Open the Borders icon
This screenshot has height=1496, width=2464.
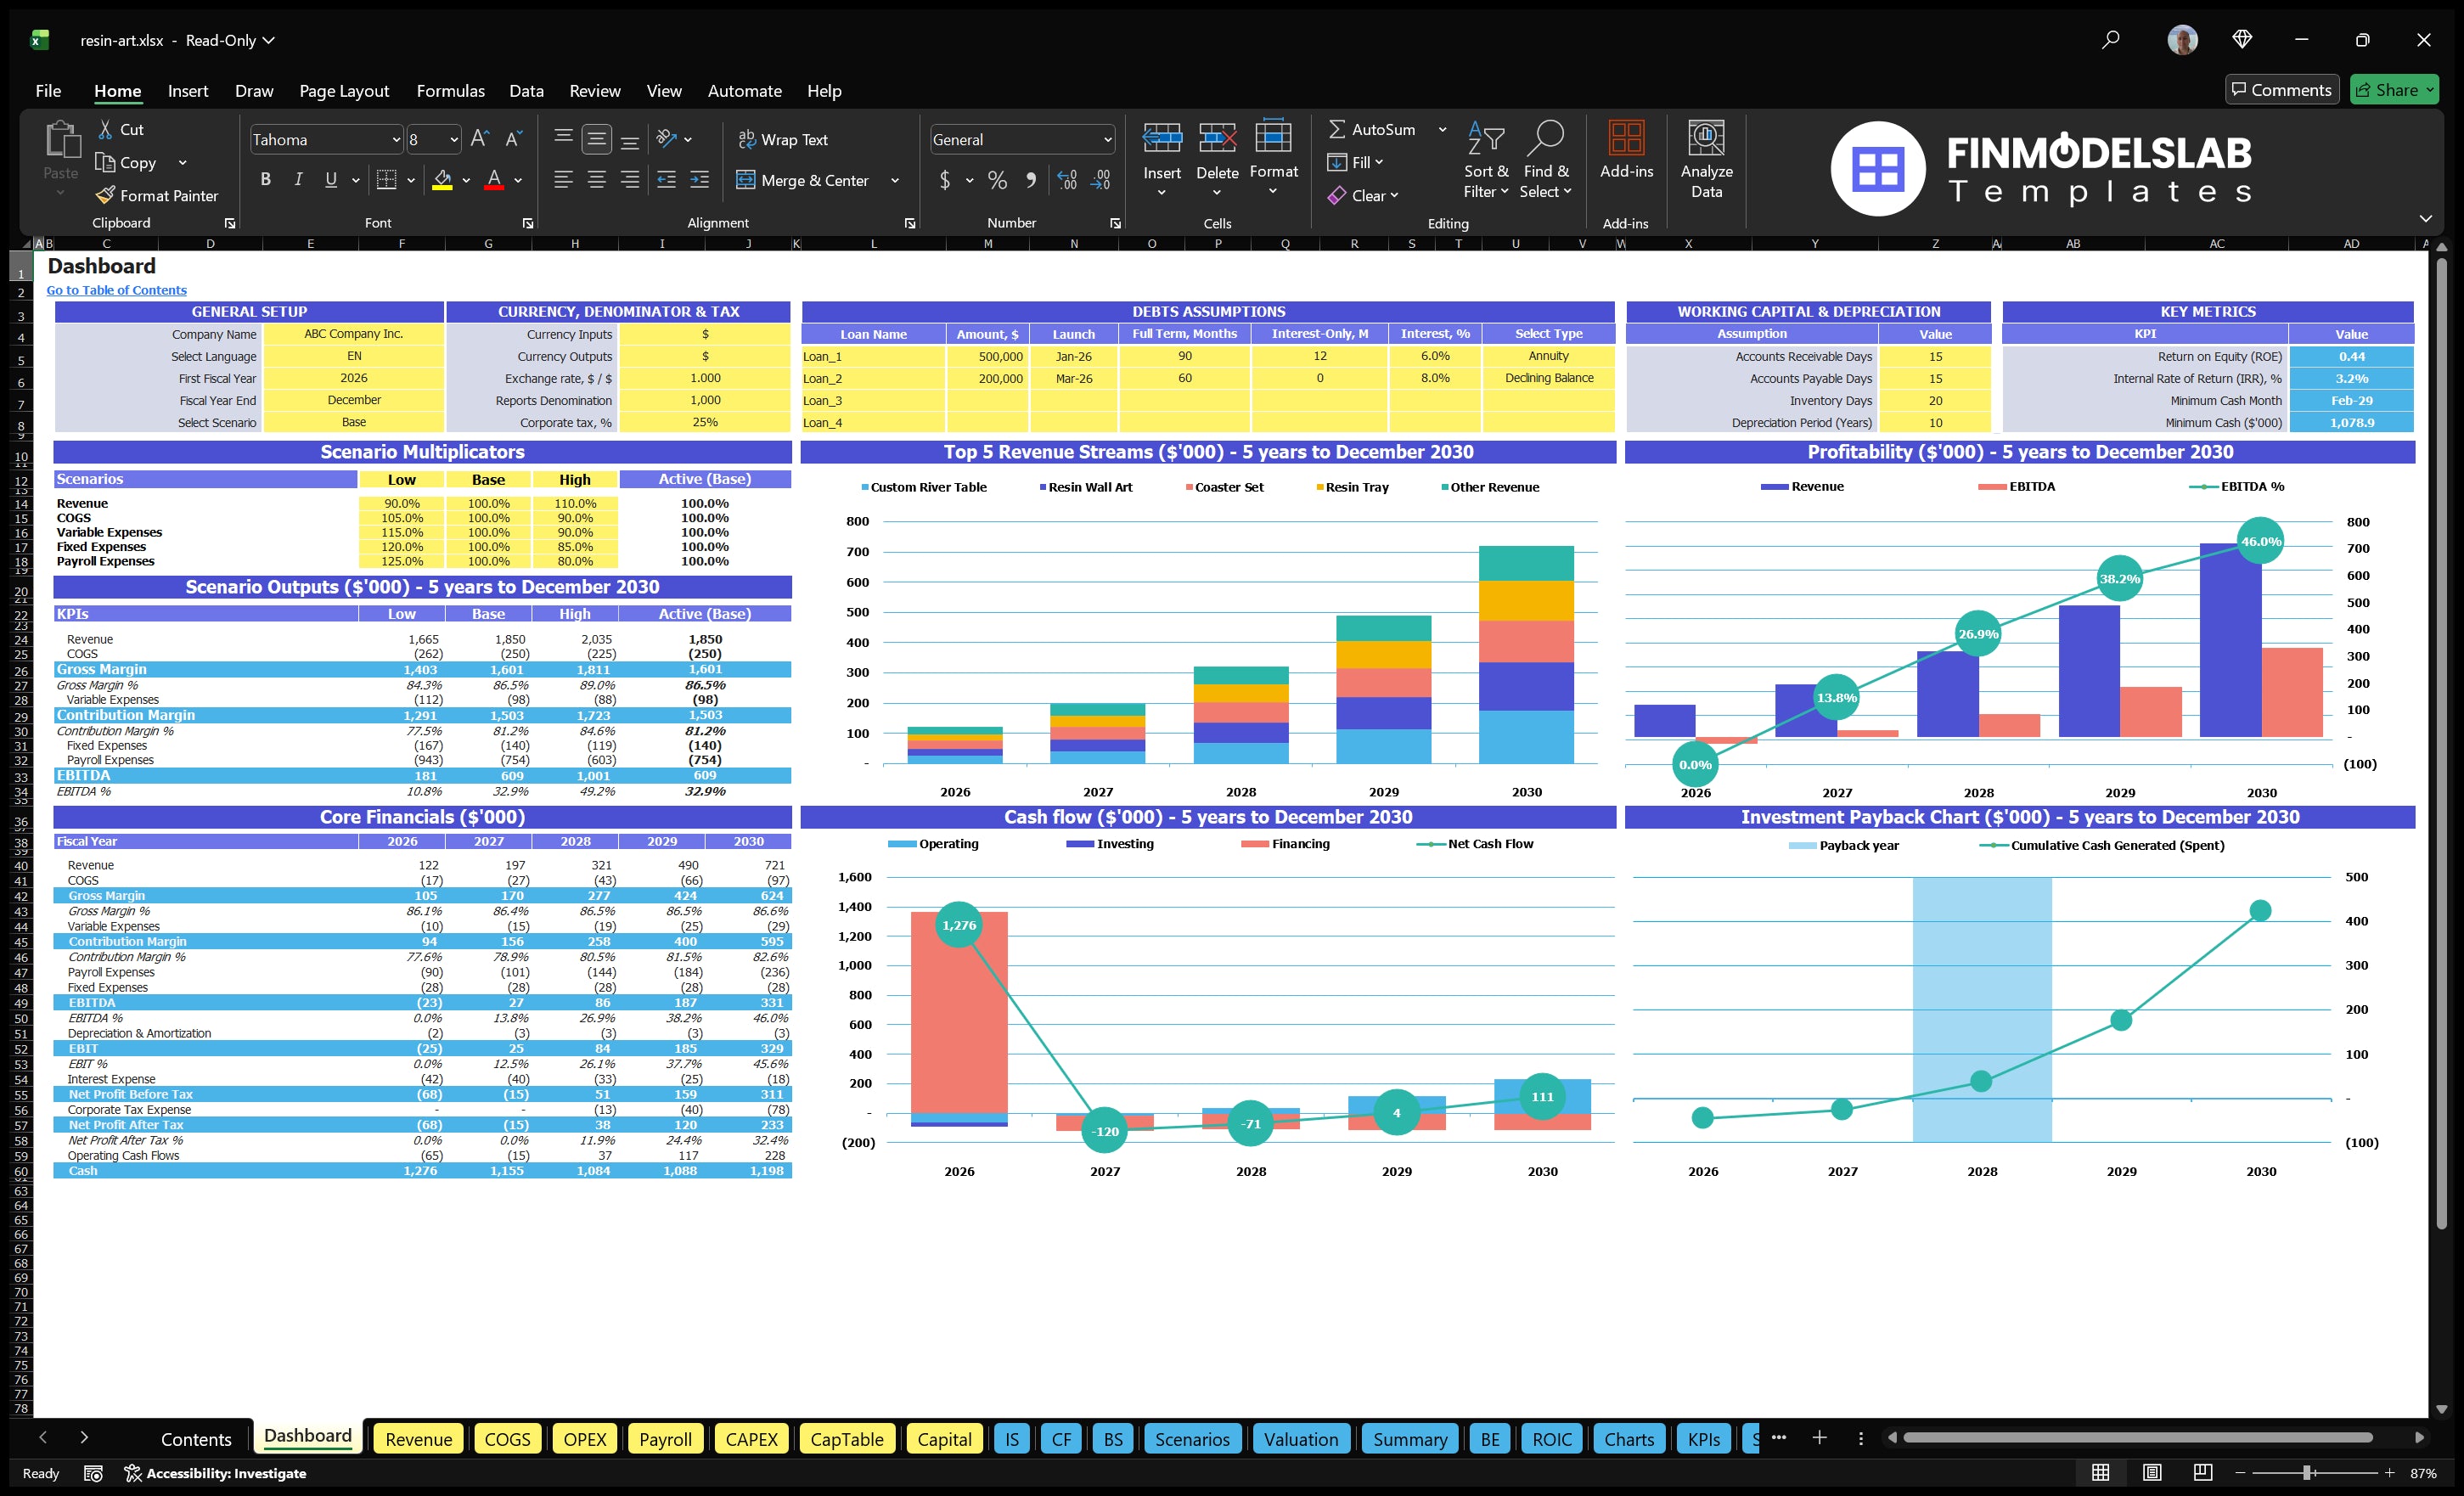(386, 180)
